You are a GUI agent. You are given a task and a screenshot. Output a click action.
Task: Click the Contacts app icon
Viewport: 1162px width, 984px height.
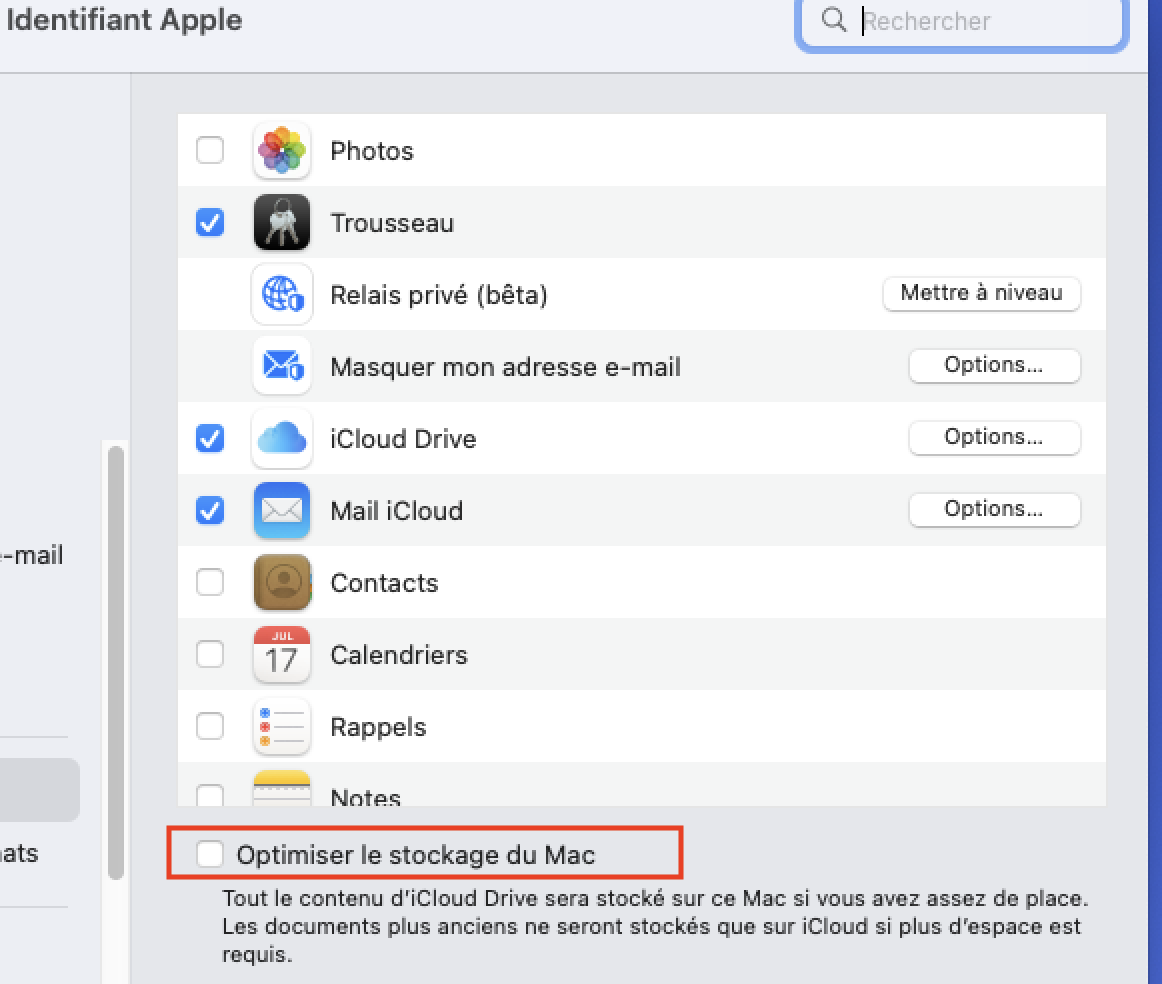[x=282, y=582]
